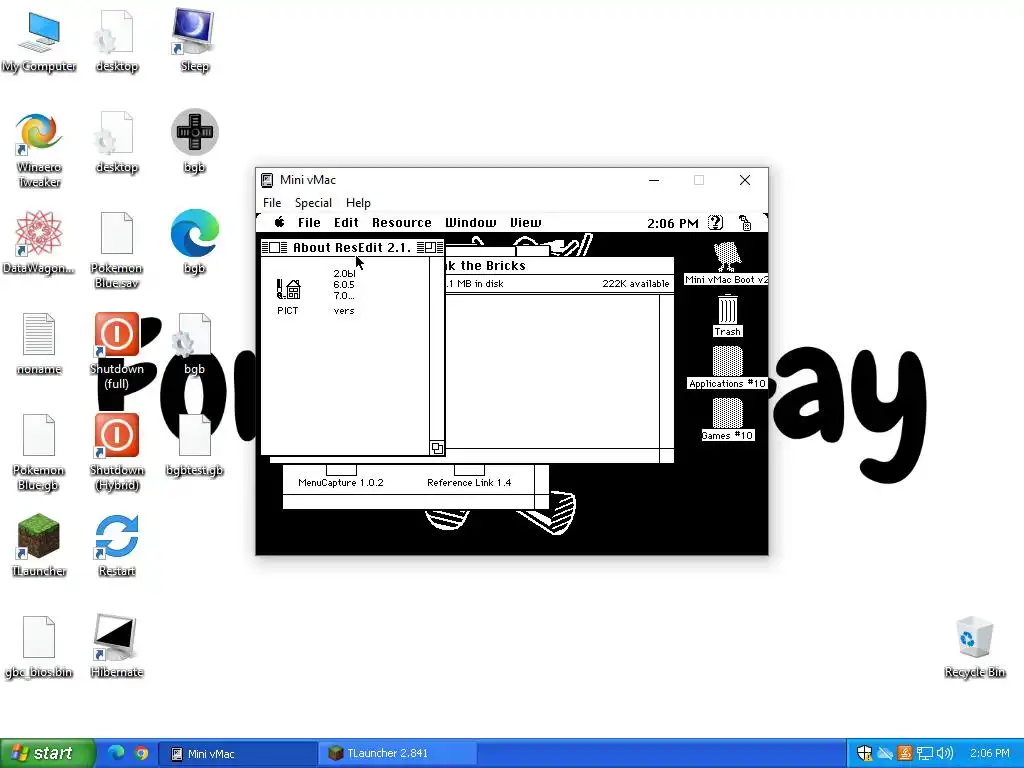Click the taskbar clock 2:06 PM

(x=989, y=753)
